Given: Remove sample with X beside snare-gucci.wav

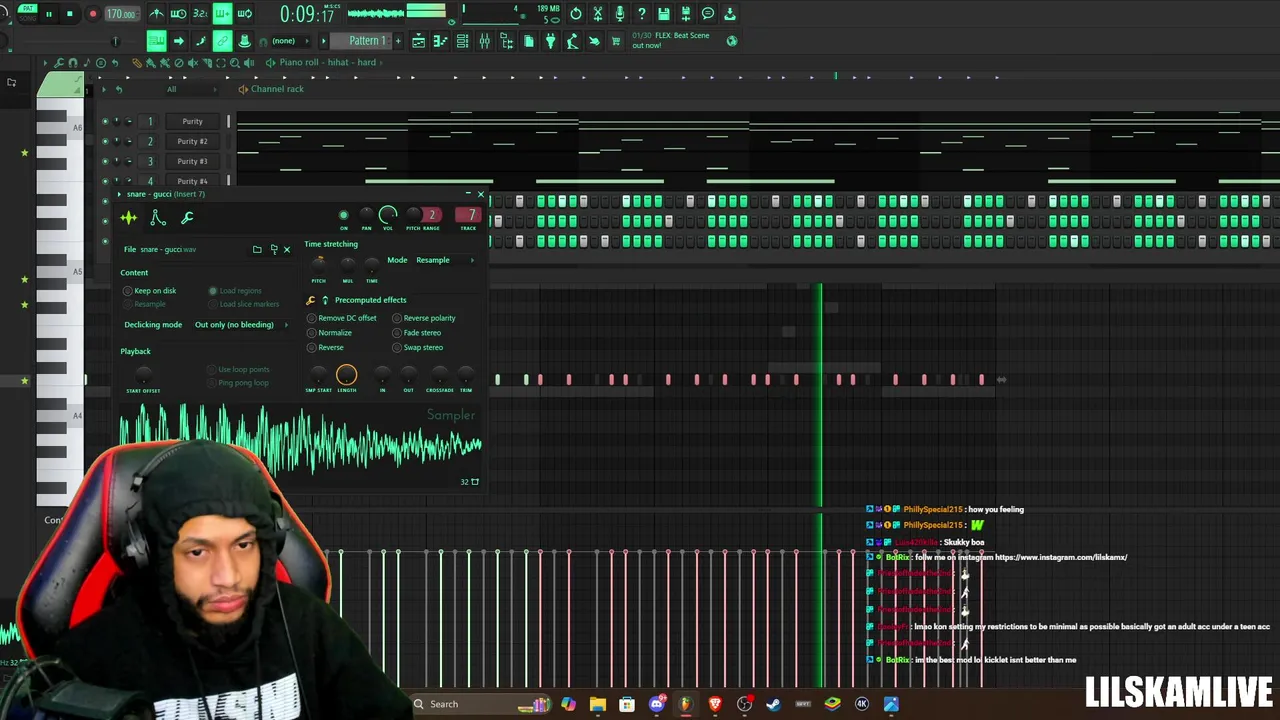Looking at the screenshot, I should point(286,249).
